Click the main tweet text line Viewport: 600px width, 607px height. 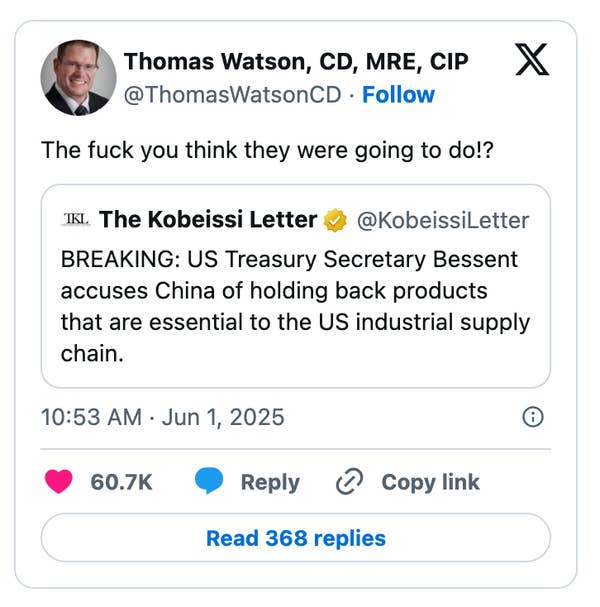[267, 150]
